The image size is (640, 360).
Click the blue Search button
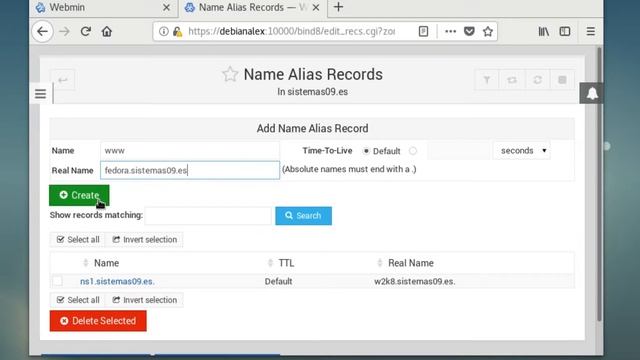(304, 216)
